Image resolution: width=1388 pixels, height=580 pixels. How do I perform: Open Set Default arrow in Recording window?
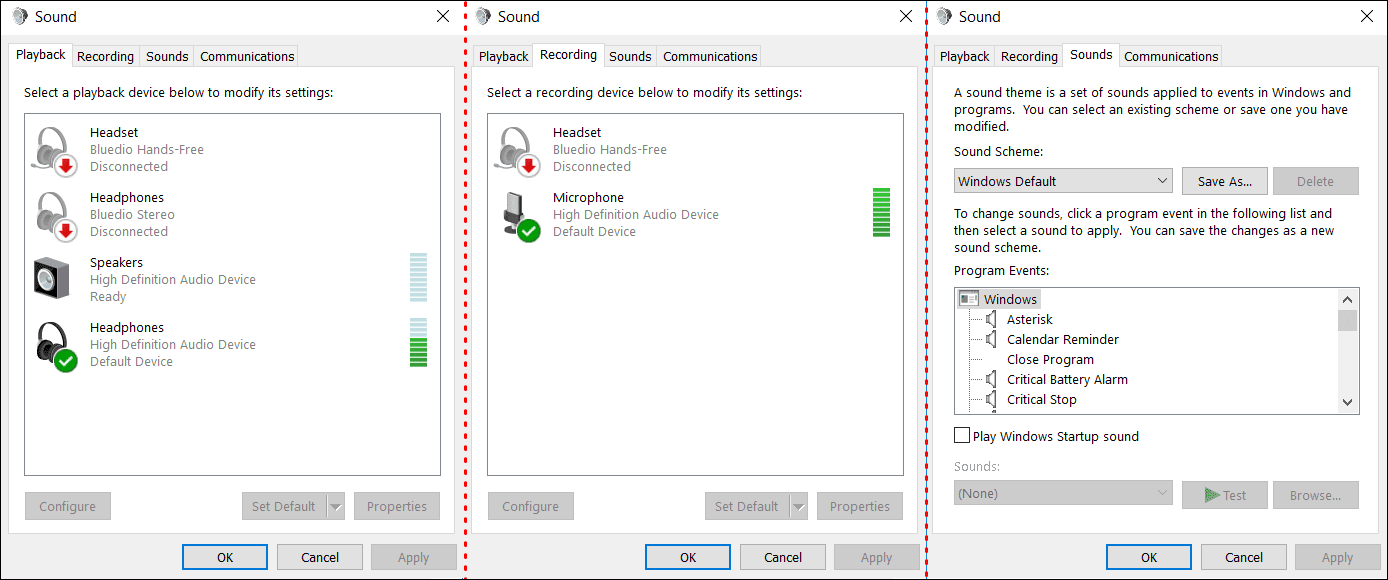[799, 506]
